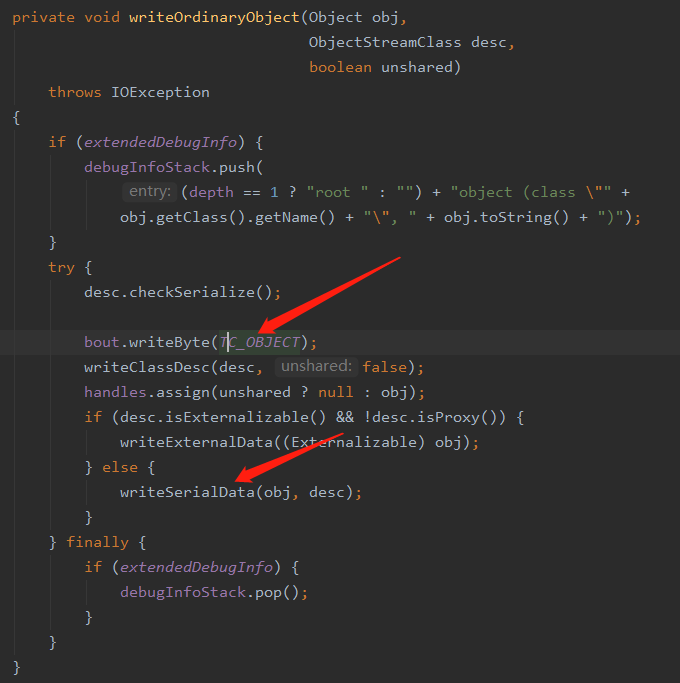Screen dimensions: 680x683
Task: Click the writeSerialData method call
Action: (187, 492)
